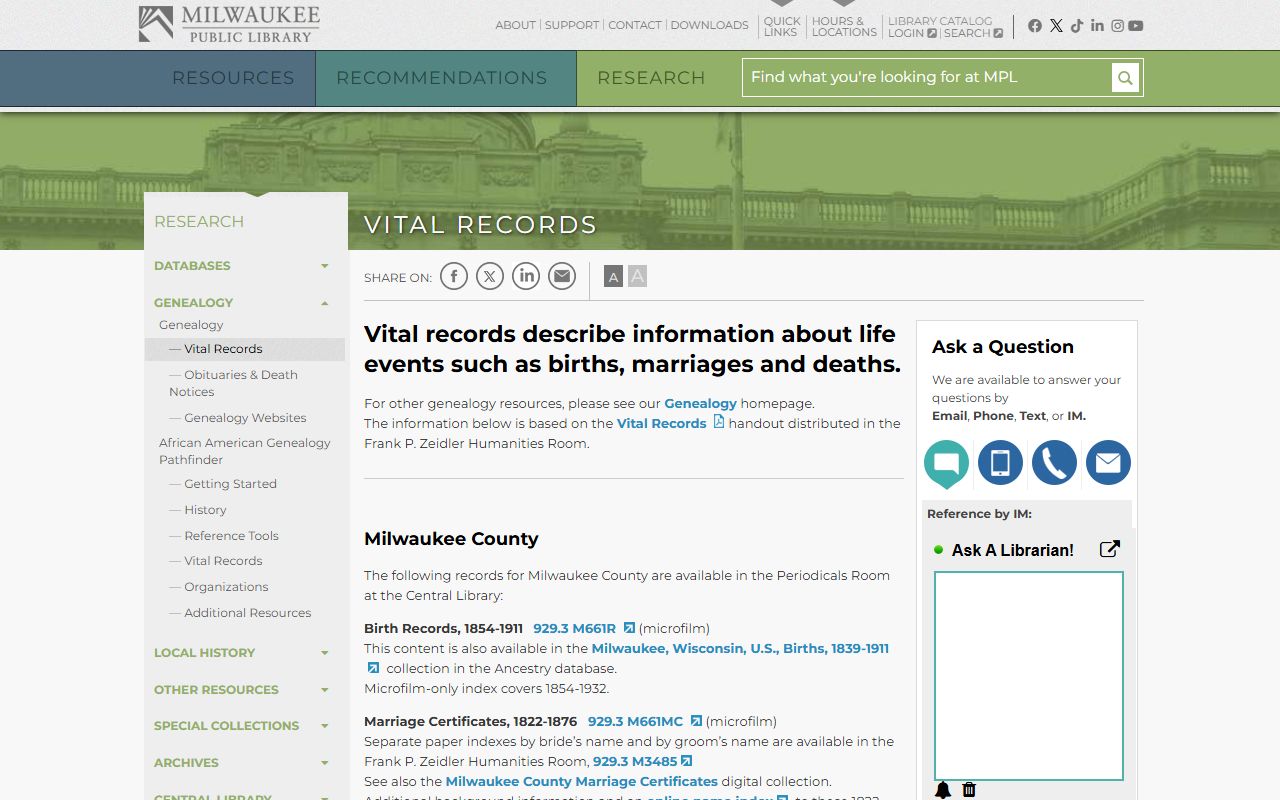Image resolution: width=1280 pixels, height=800 pixels.
Task: Open the Research main menu
Action: click(651, 78)
